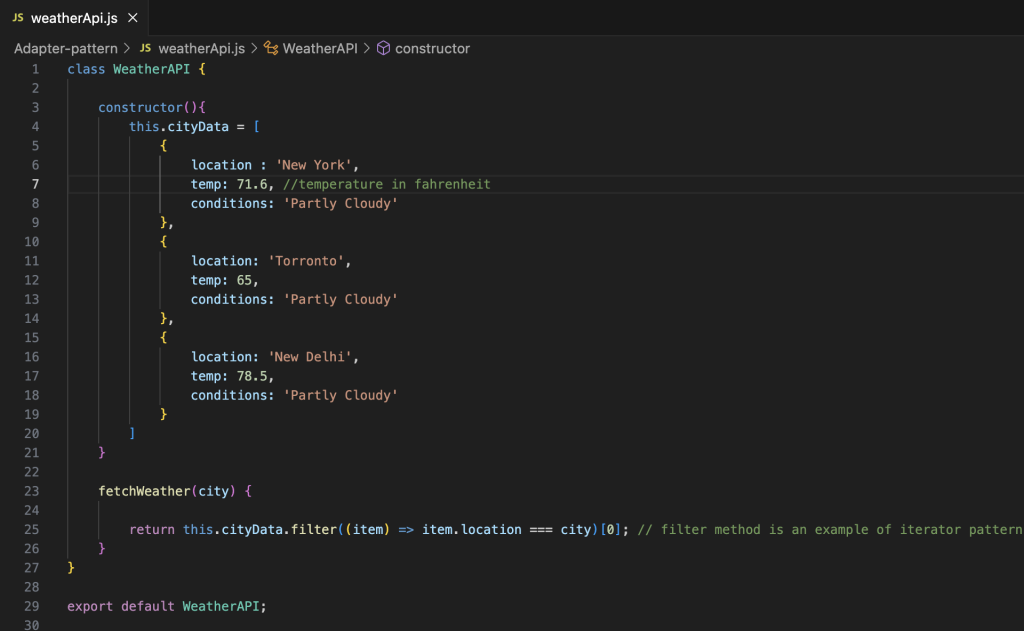Open weatherApi.js breadcrumb item
This screenshot has height=631, width=1024.
[x=201, y=48]
